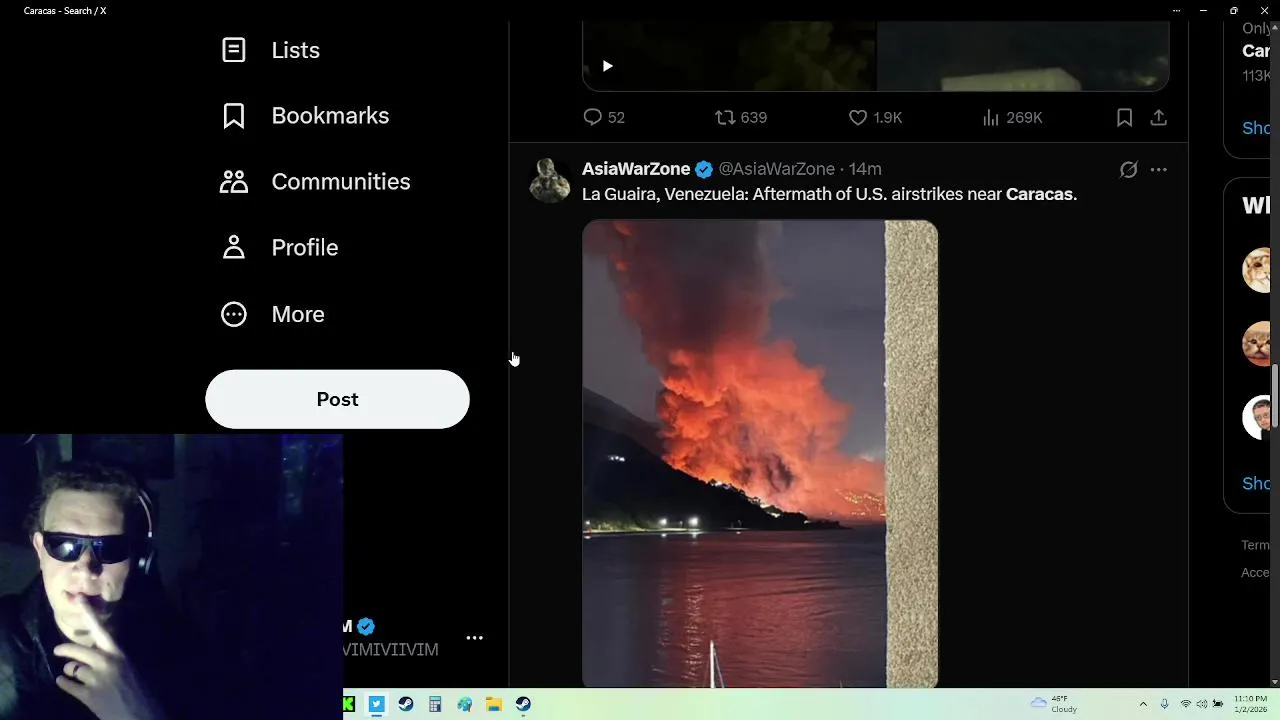The image size is (1280, 720).
Task: Click AsiaWarZone verified checkmark badge
Action: click(x=704, y=169)
